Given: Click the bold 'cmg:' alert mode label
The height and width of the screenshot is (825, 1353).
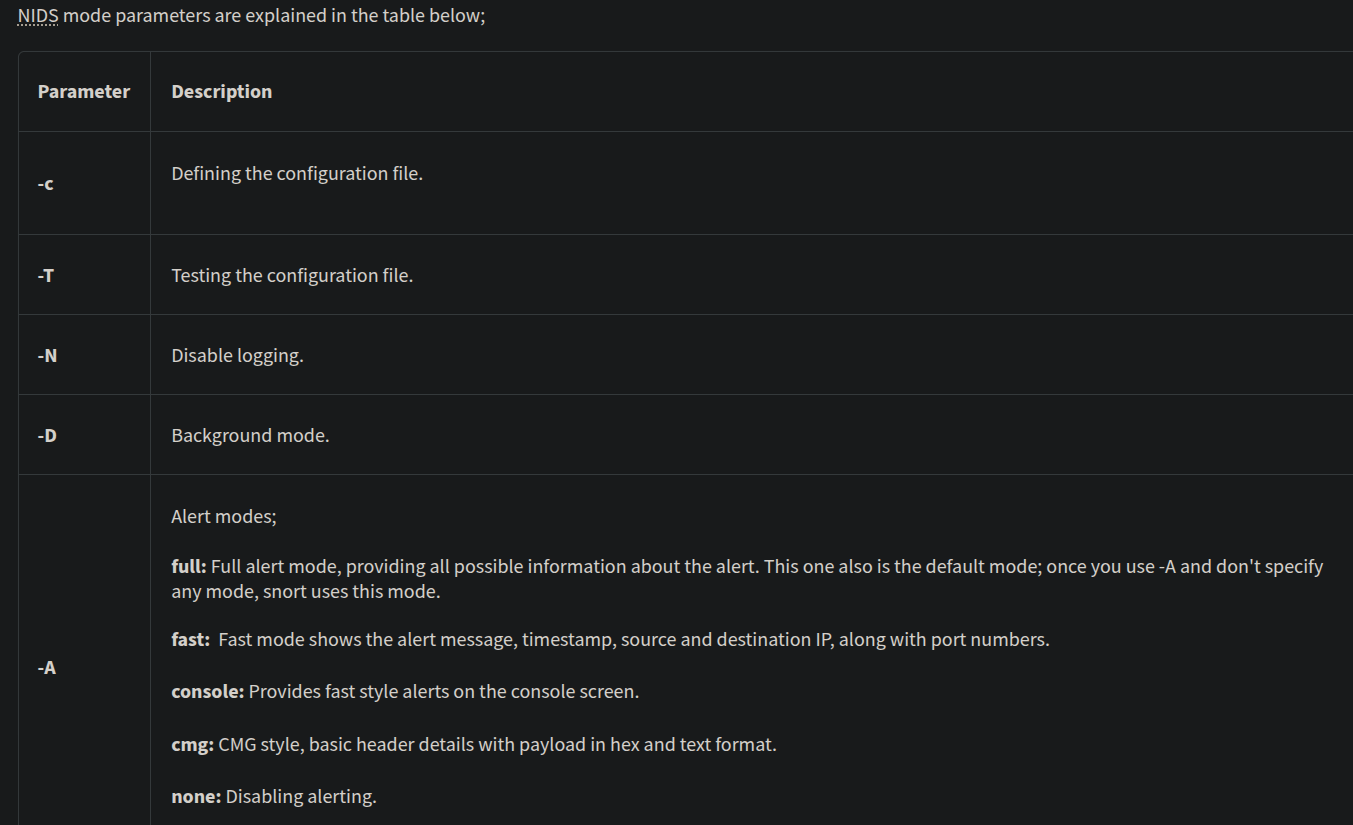Looking at the screenshot, I should click(192, 745).
